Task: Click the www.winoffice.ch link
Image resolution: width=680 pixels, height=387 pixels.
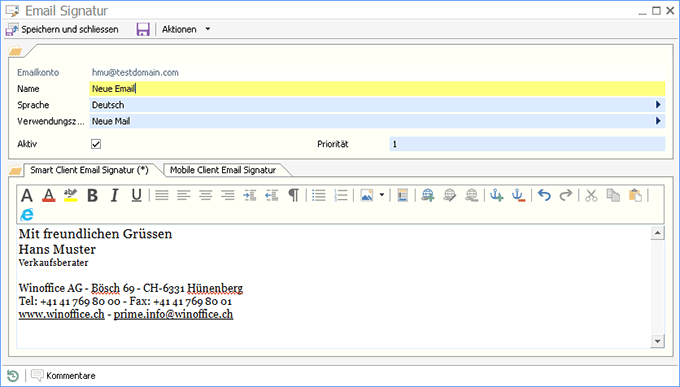Action: pyautogui.click(x=62, y=314)
